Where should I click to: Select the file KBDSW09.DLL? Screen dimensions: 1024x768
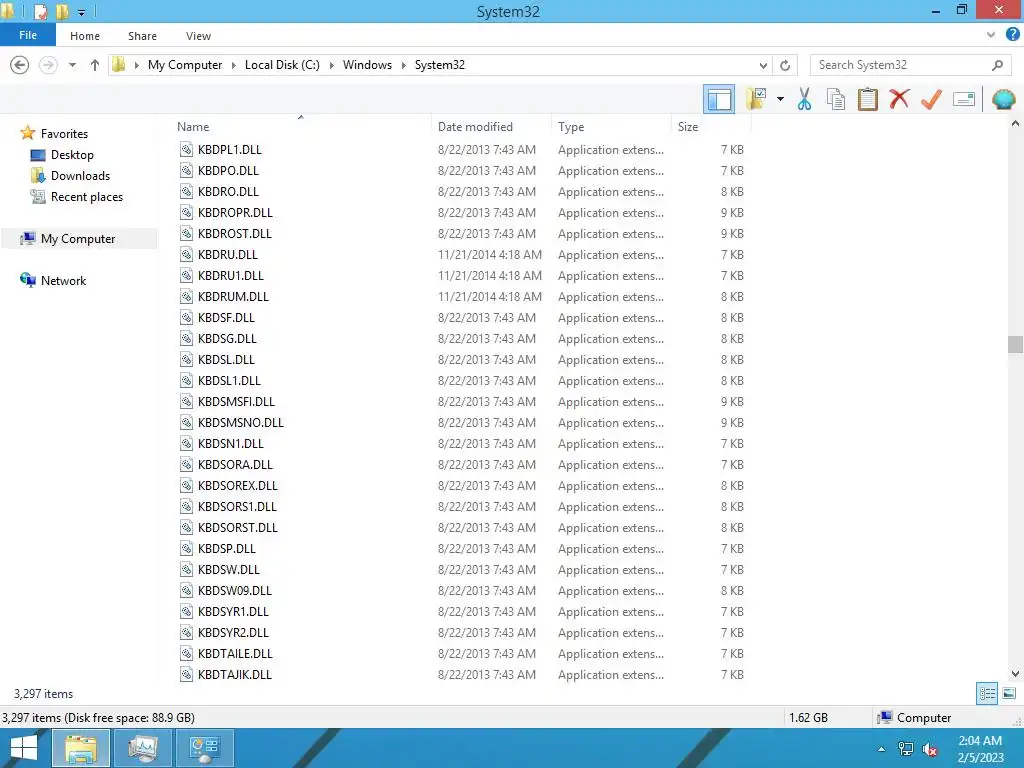click(x=234, y=590)
